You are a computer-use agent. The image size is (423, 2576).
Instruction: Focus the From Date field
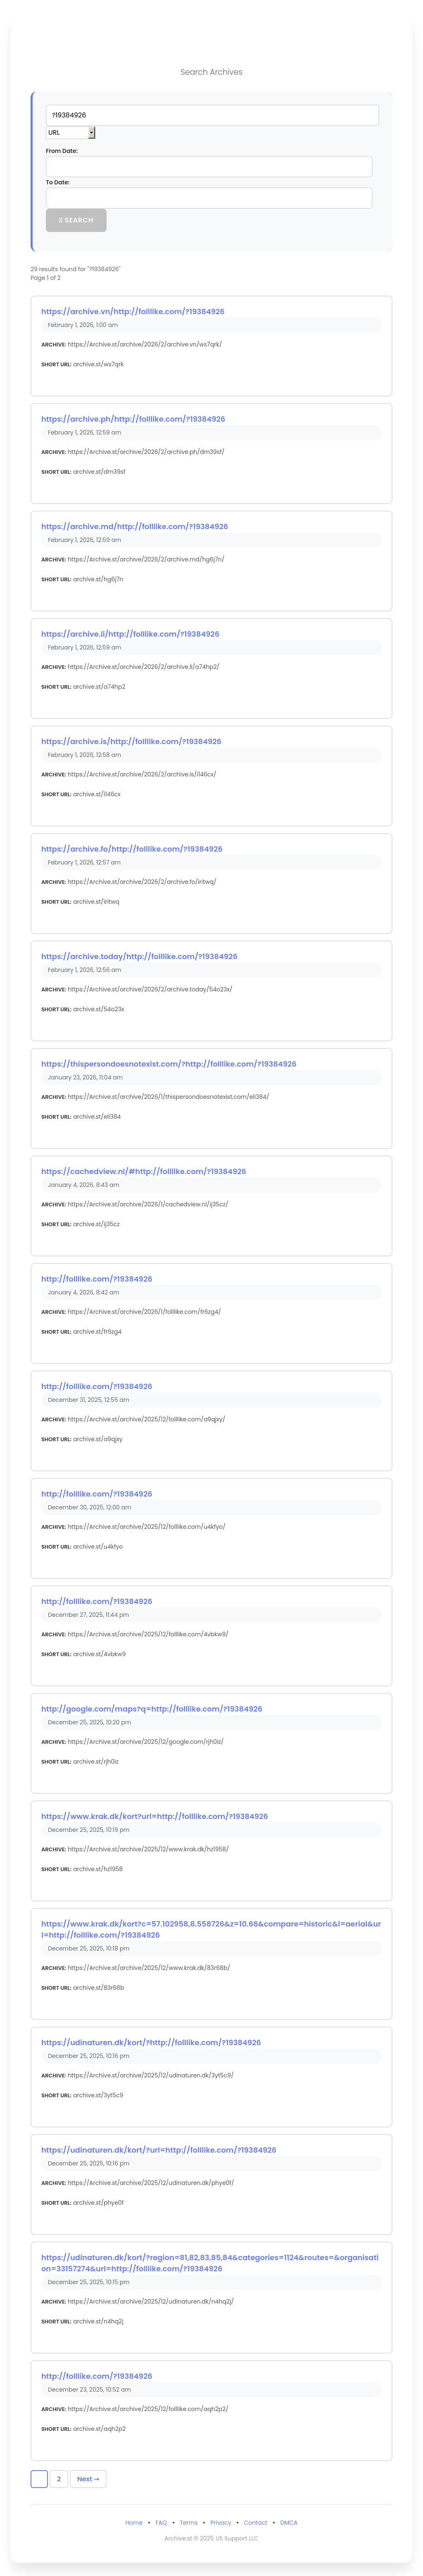[209, 167]
